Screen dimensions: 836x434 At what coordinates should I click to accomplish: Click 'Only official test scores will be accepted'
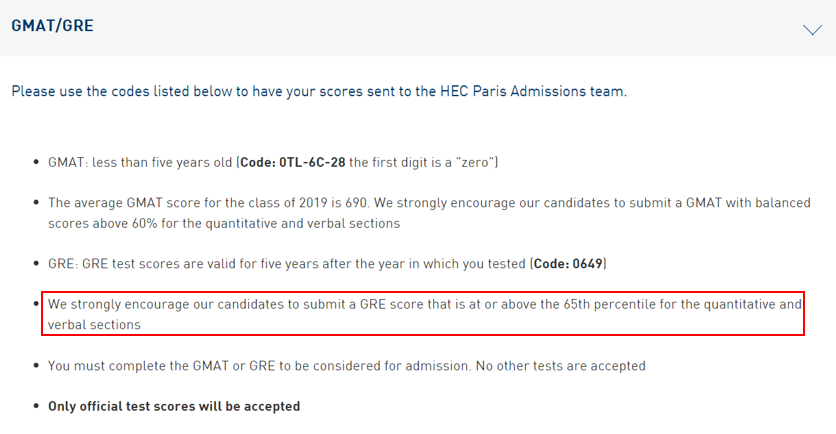coord(174,406)
